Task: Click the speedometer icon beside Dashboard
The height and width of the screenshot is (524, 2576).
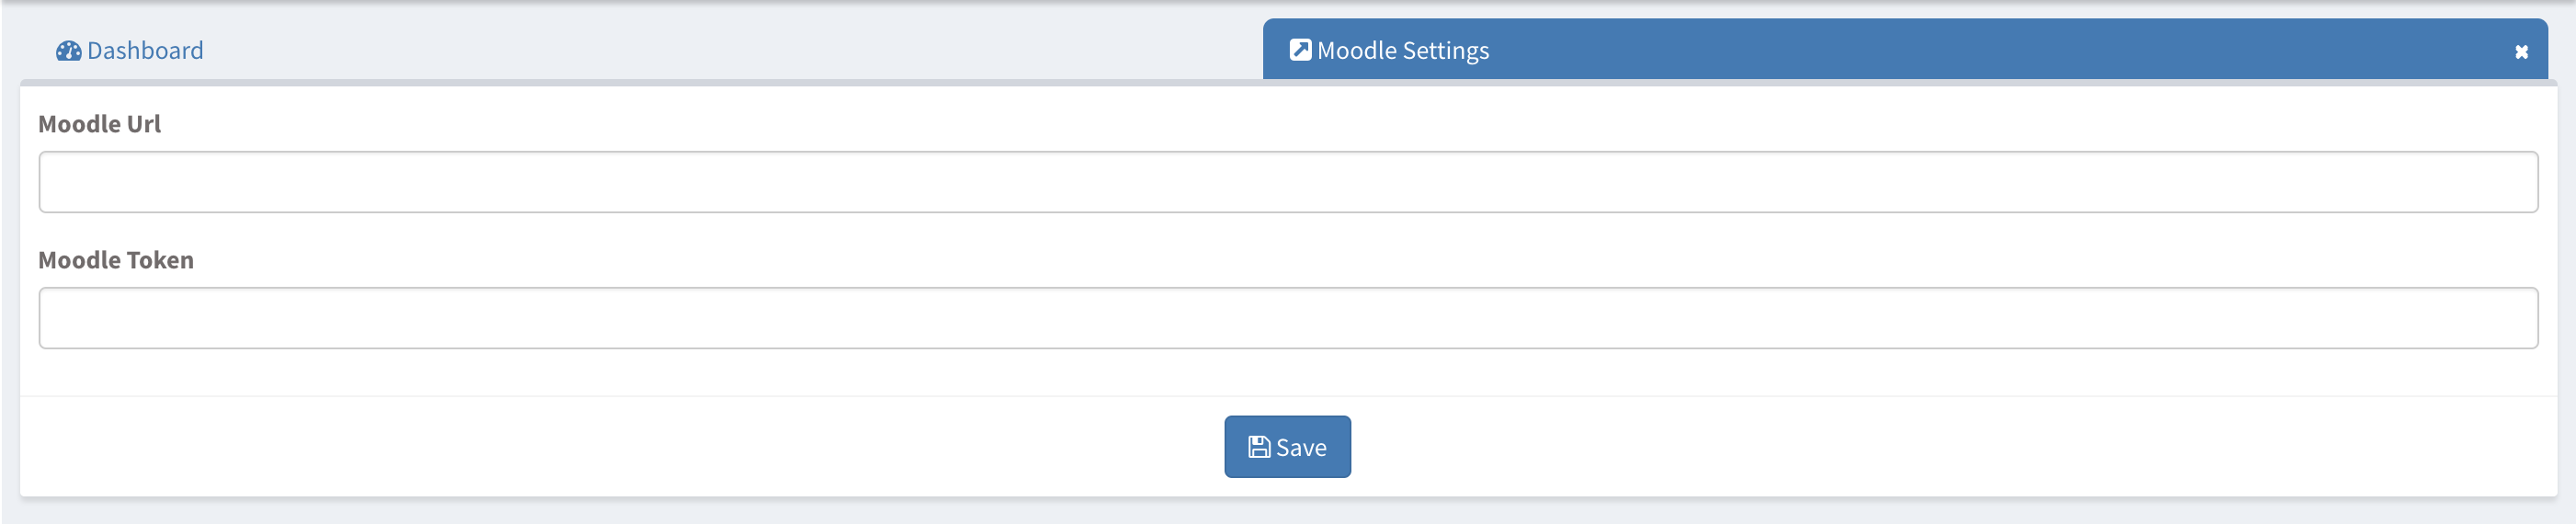Action: pos(68,51)
